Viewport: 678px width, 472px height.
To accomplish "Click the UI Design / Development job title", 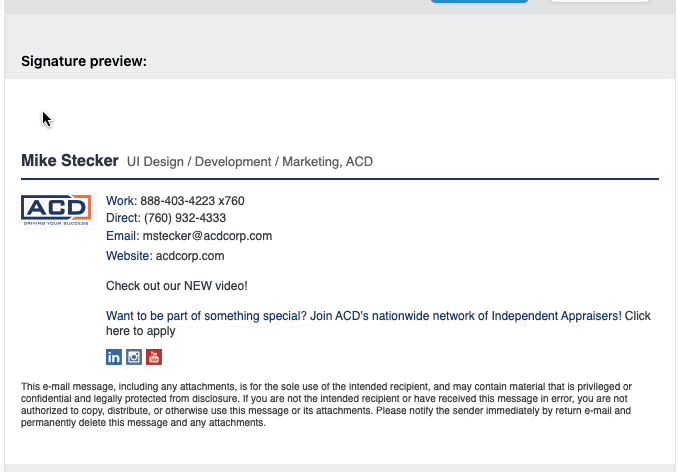I will pyautogui.click(x=250, y=162).
